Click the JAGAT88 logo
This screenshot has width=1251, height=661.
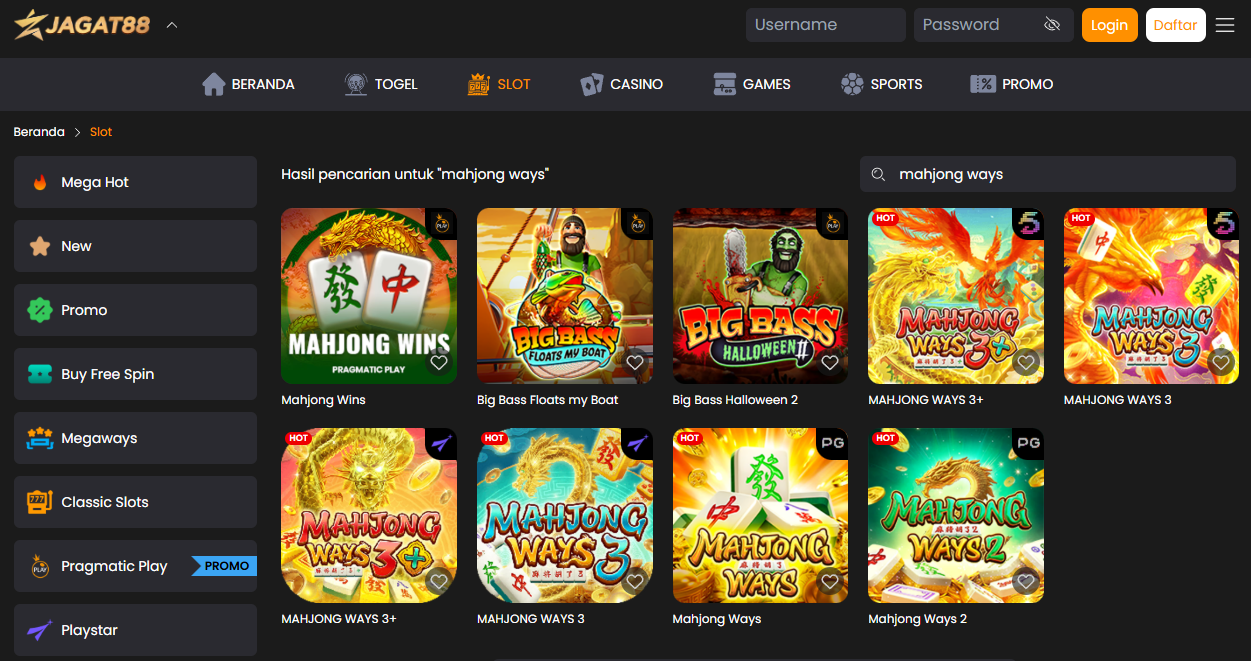coord(82,24)
